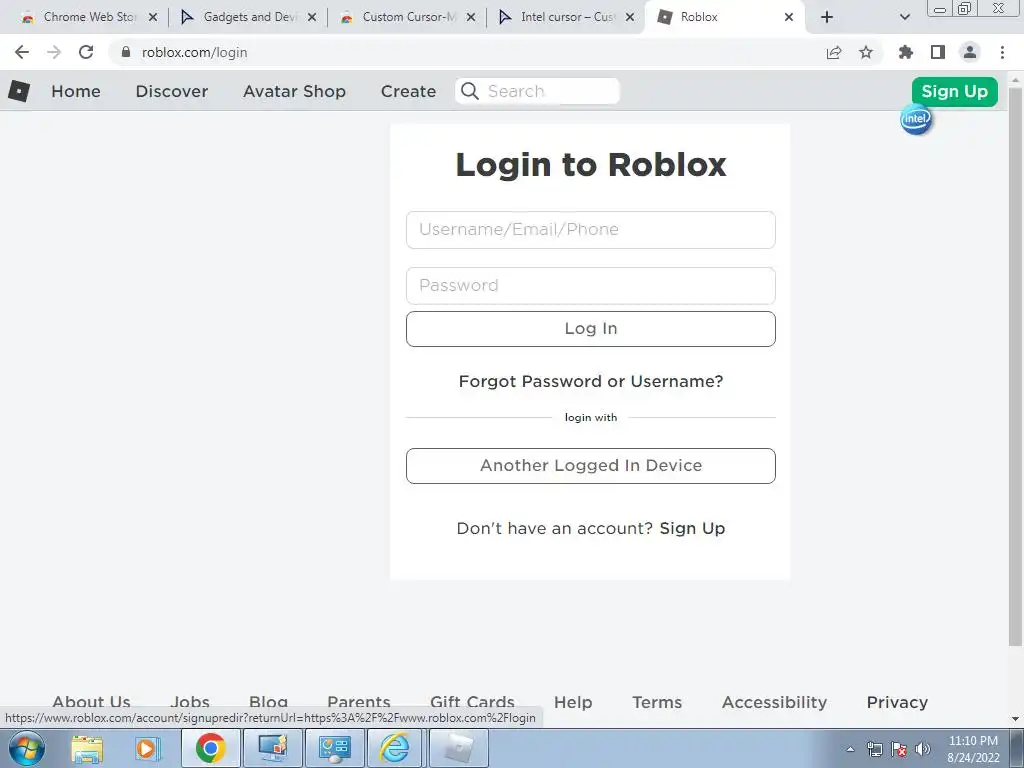Click Another Logged In Device button
The height and width of the screenshot is (768, 1024).
click(x=590, y=466)
